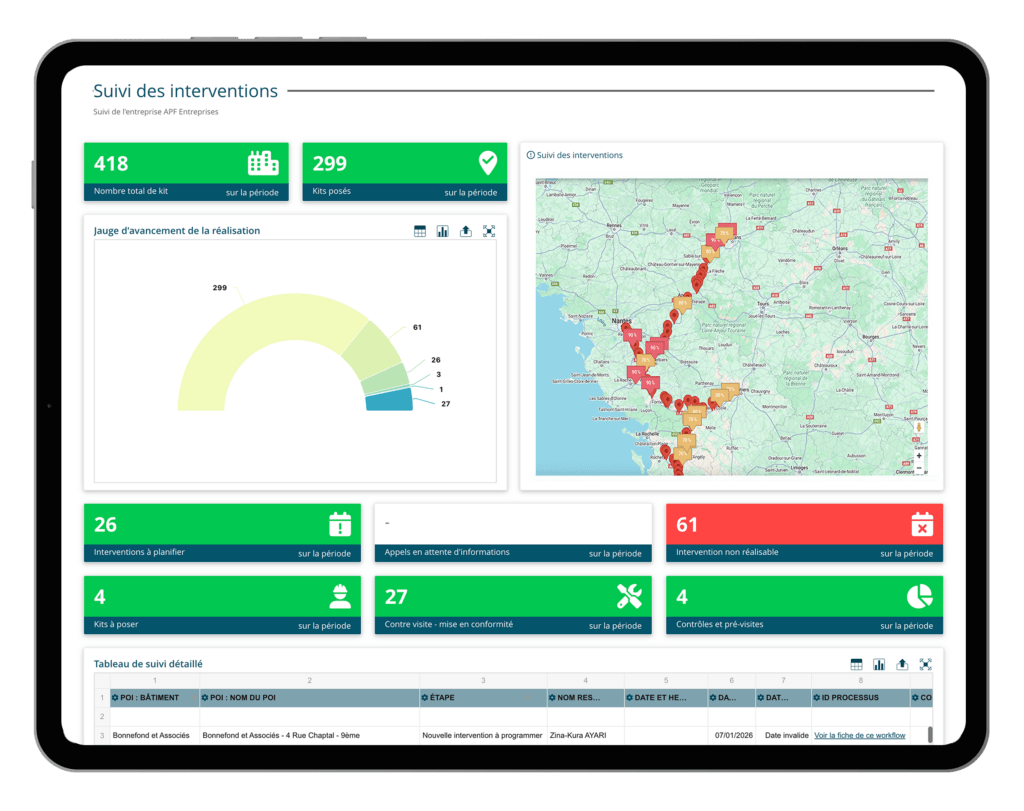Switch the gauge widget to table view

coord(420,231)
